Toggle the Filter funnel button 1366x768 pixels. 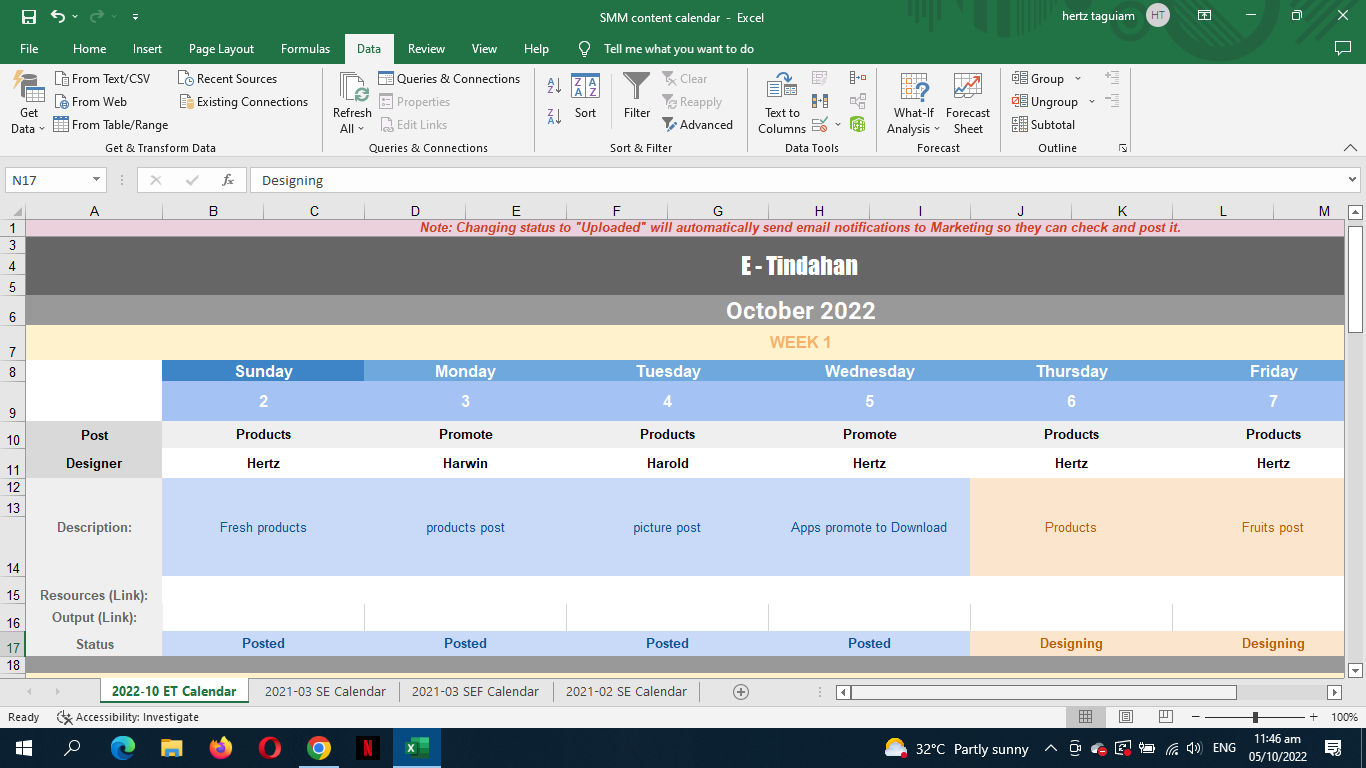(x=637, y=96)
